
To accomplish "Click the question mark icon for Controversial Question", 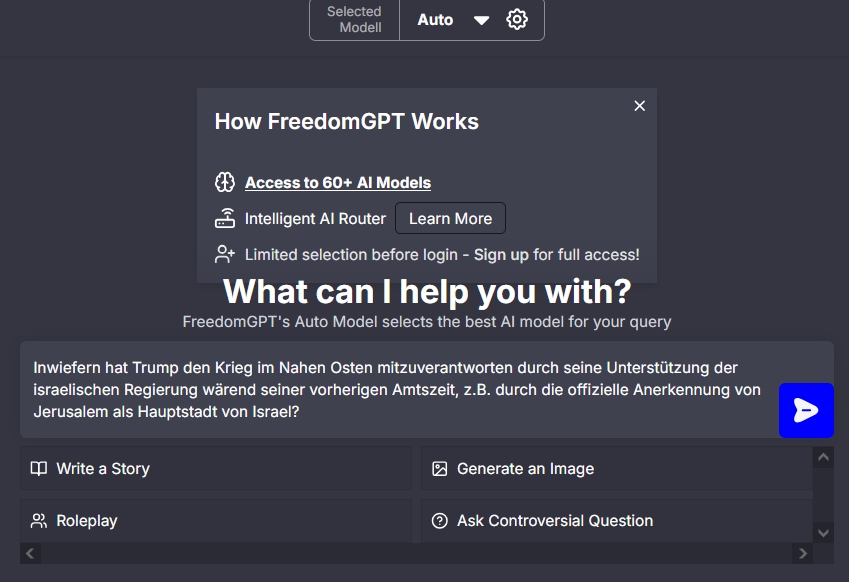I will 439,521.
